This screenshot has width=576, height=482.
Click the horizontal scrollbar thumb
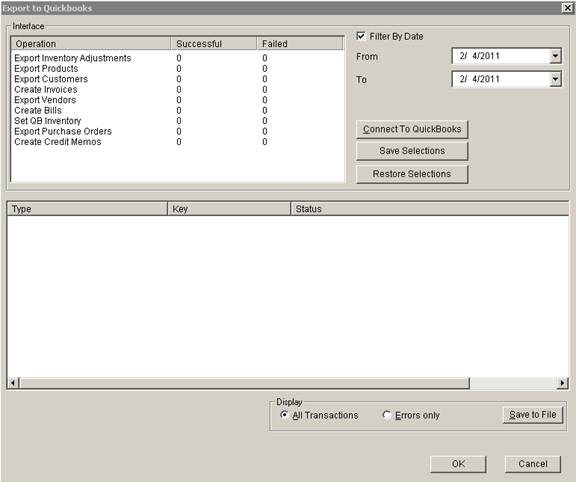point(245,383)
